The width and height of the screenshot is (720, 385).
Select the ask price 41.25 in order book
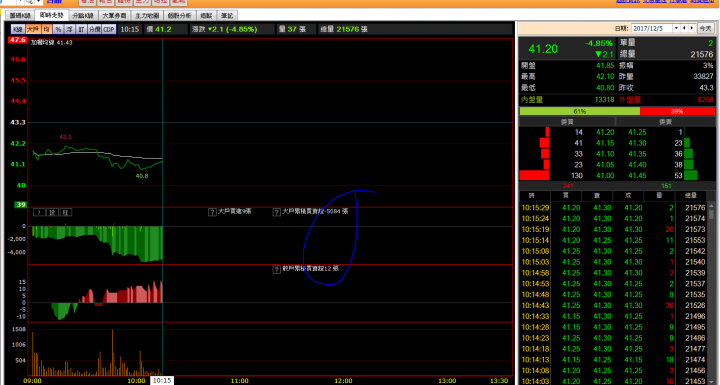click(637, 132)
